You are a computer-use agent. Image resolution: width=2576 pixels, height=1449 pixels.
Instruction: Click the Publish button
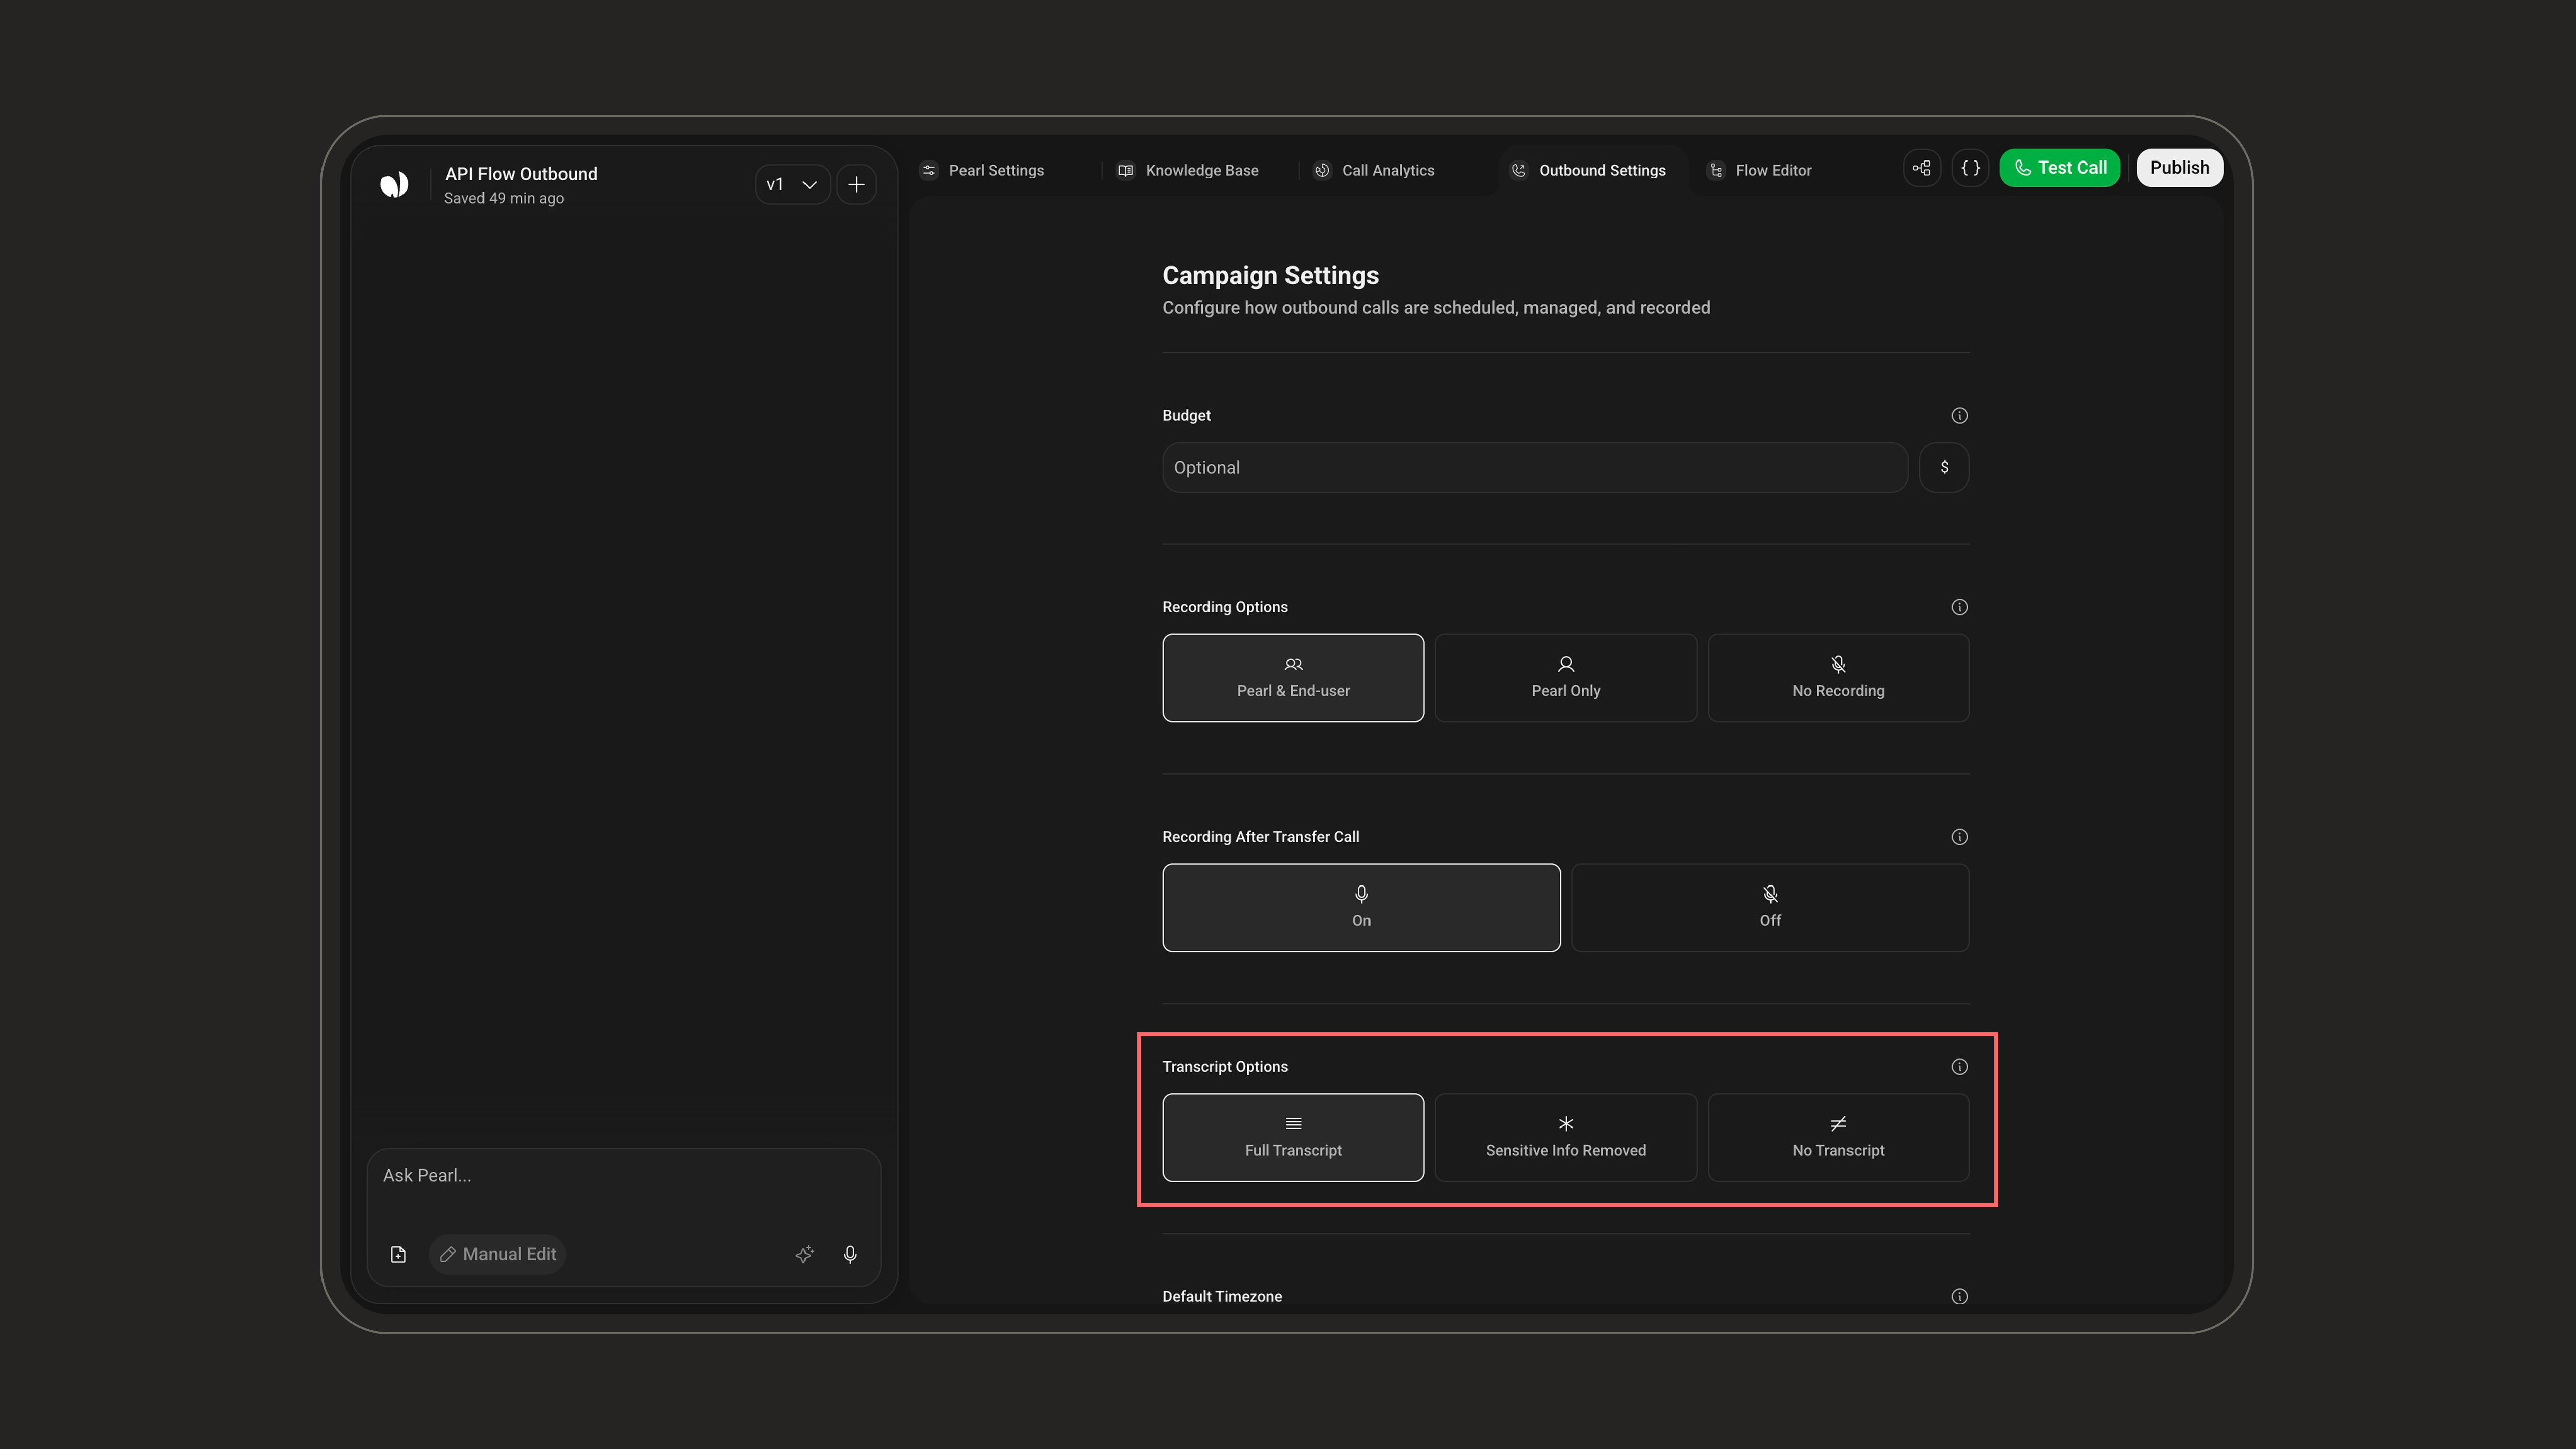2180,168
